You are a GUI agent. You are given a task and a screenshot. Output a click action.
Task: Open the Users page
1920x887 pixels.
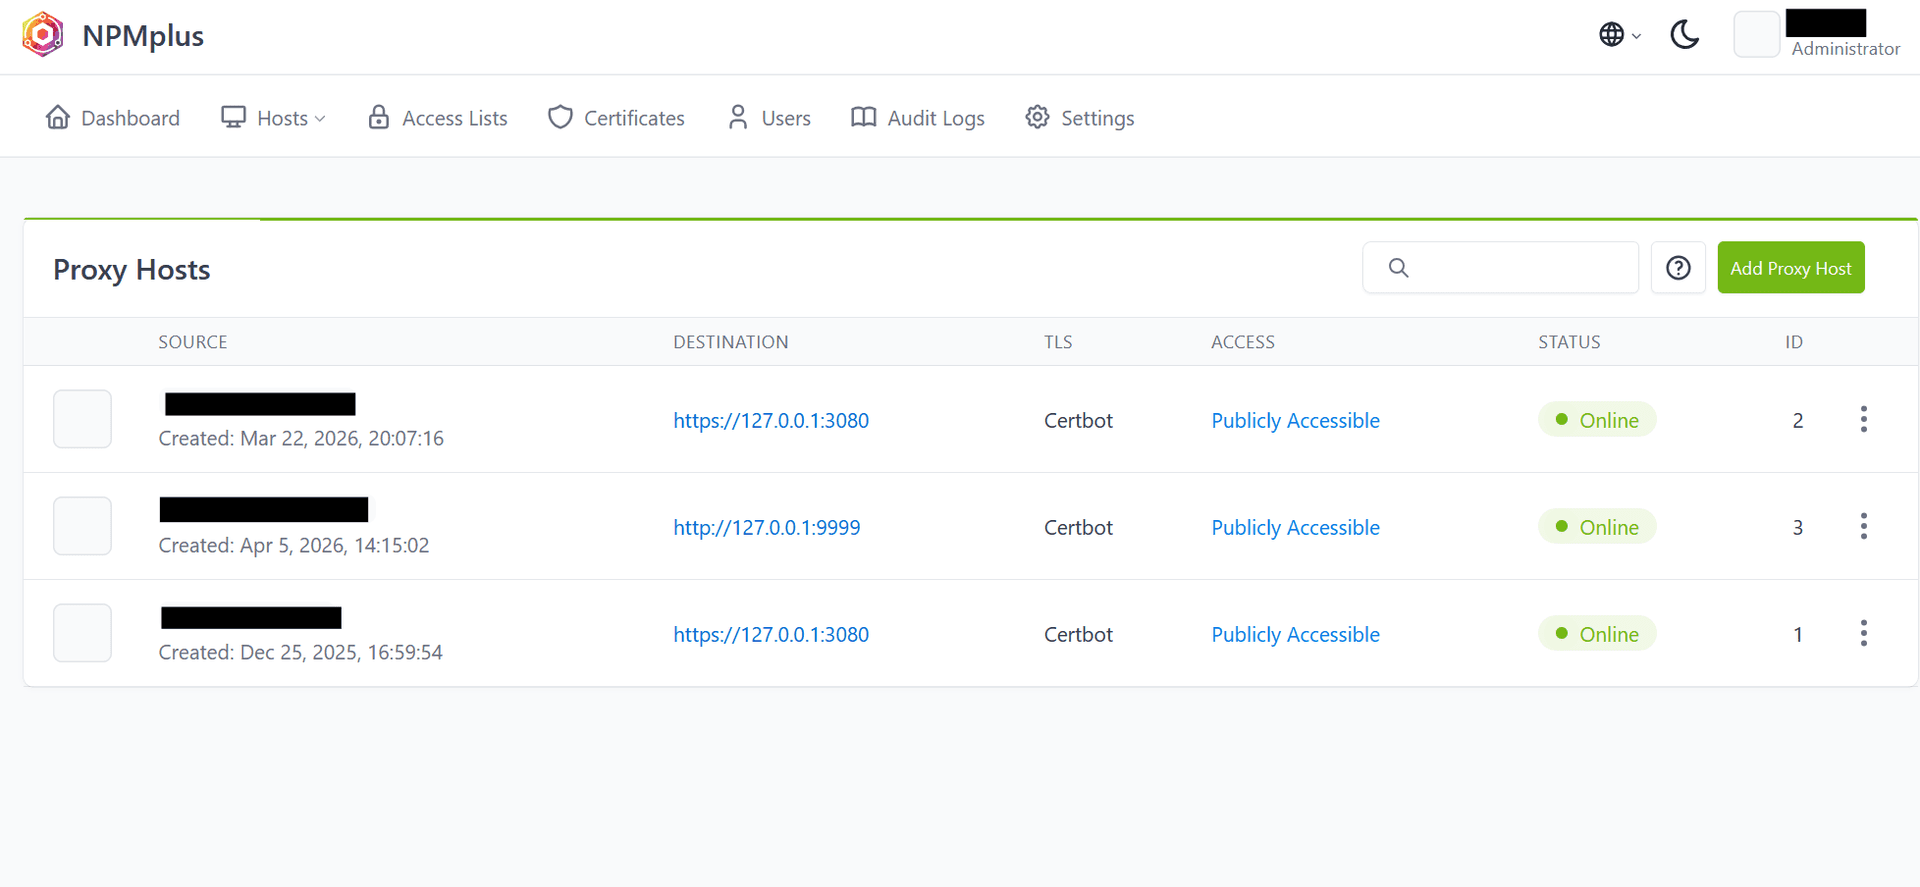[x=769, y=118]
